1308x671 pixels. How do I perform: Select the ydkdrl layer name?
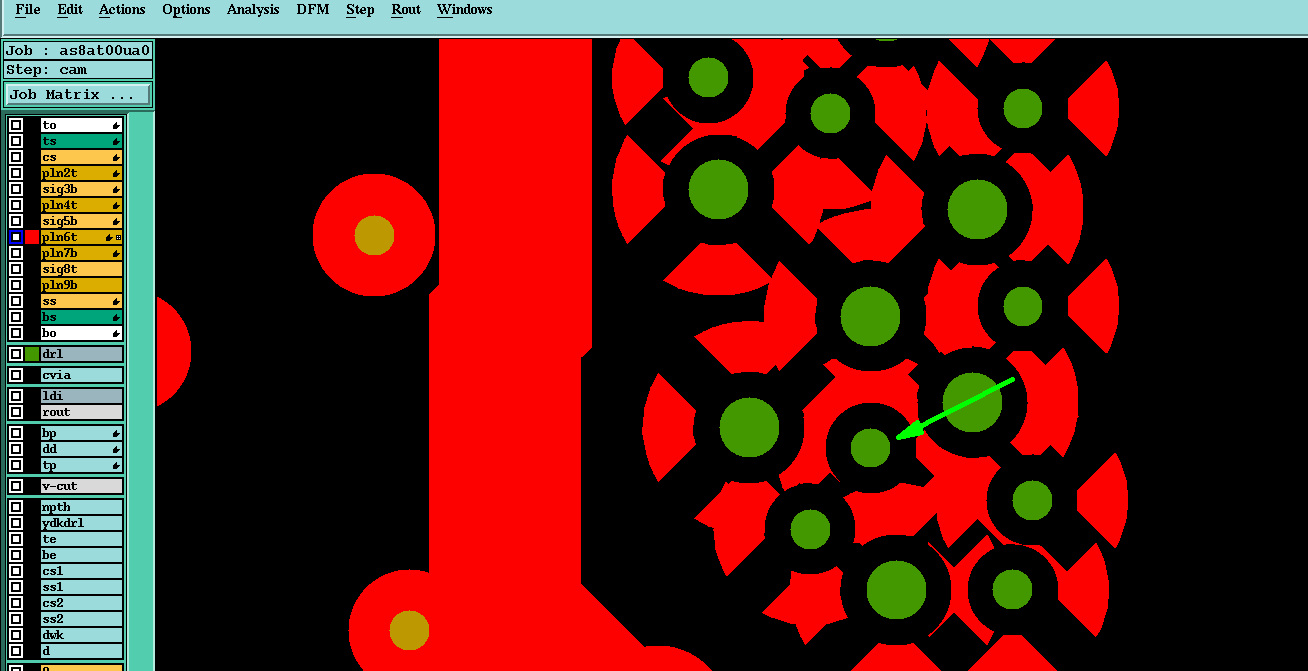pos(81,523)
